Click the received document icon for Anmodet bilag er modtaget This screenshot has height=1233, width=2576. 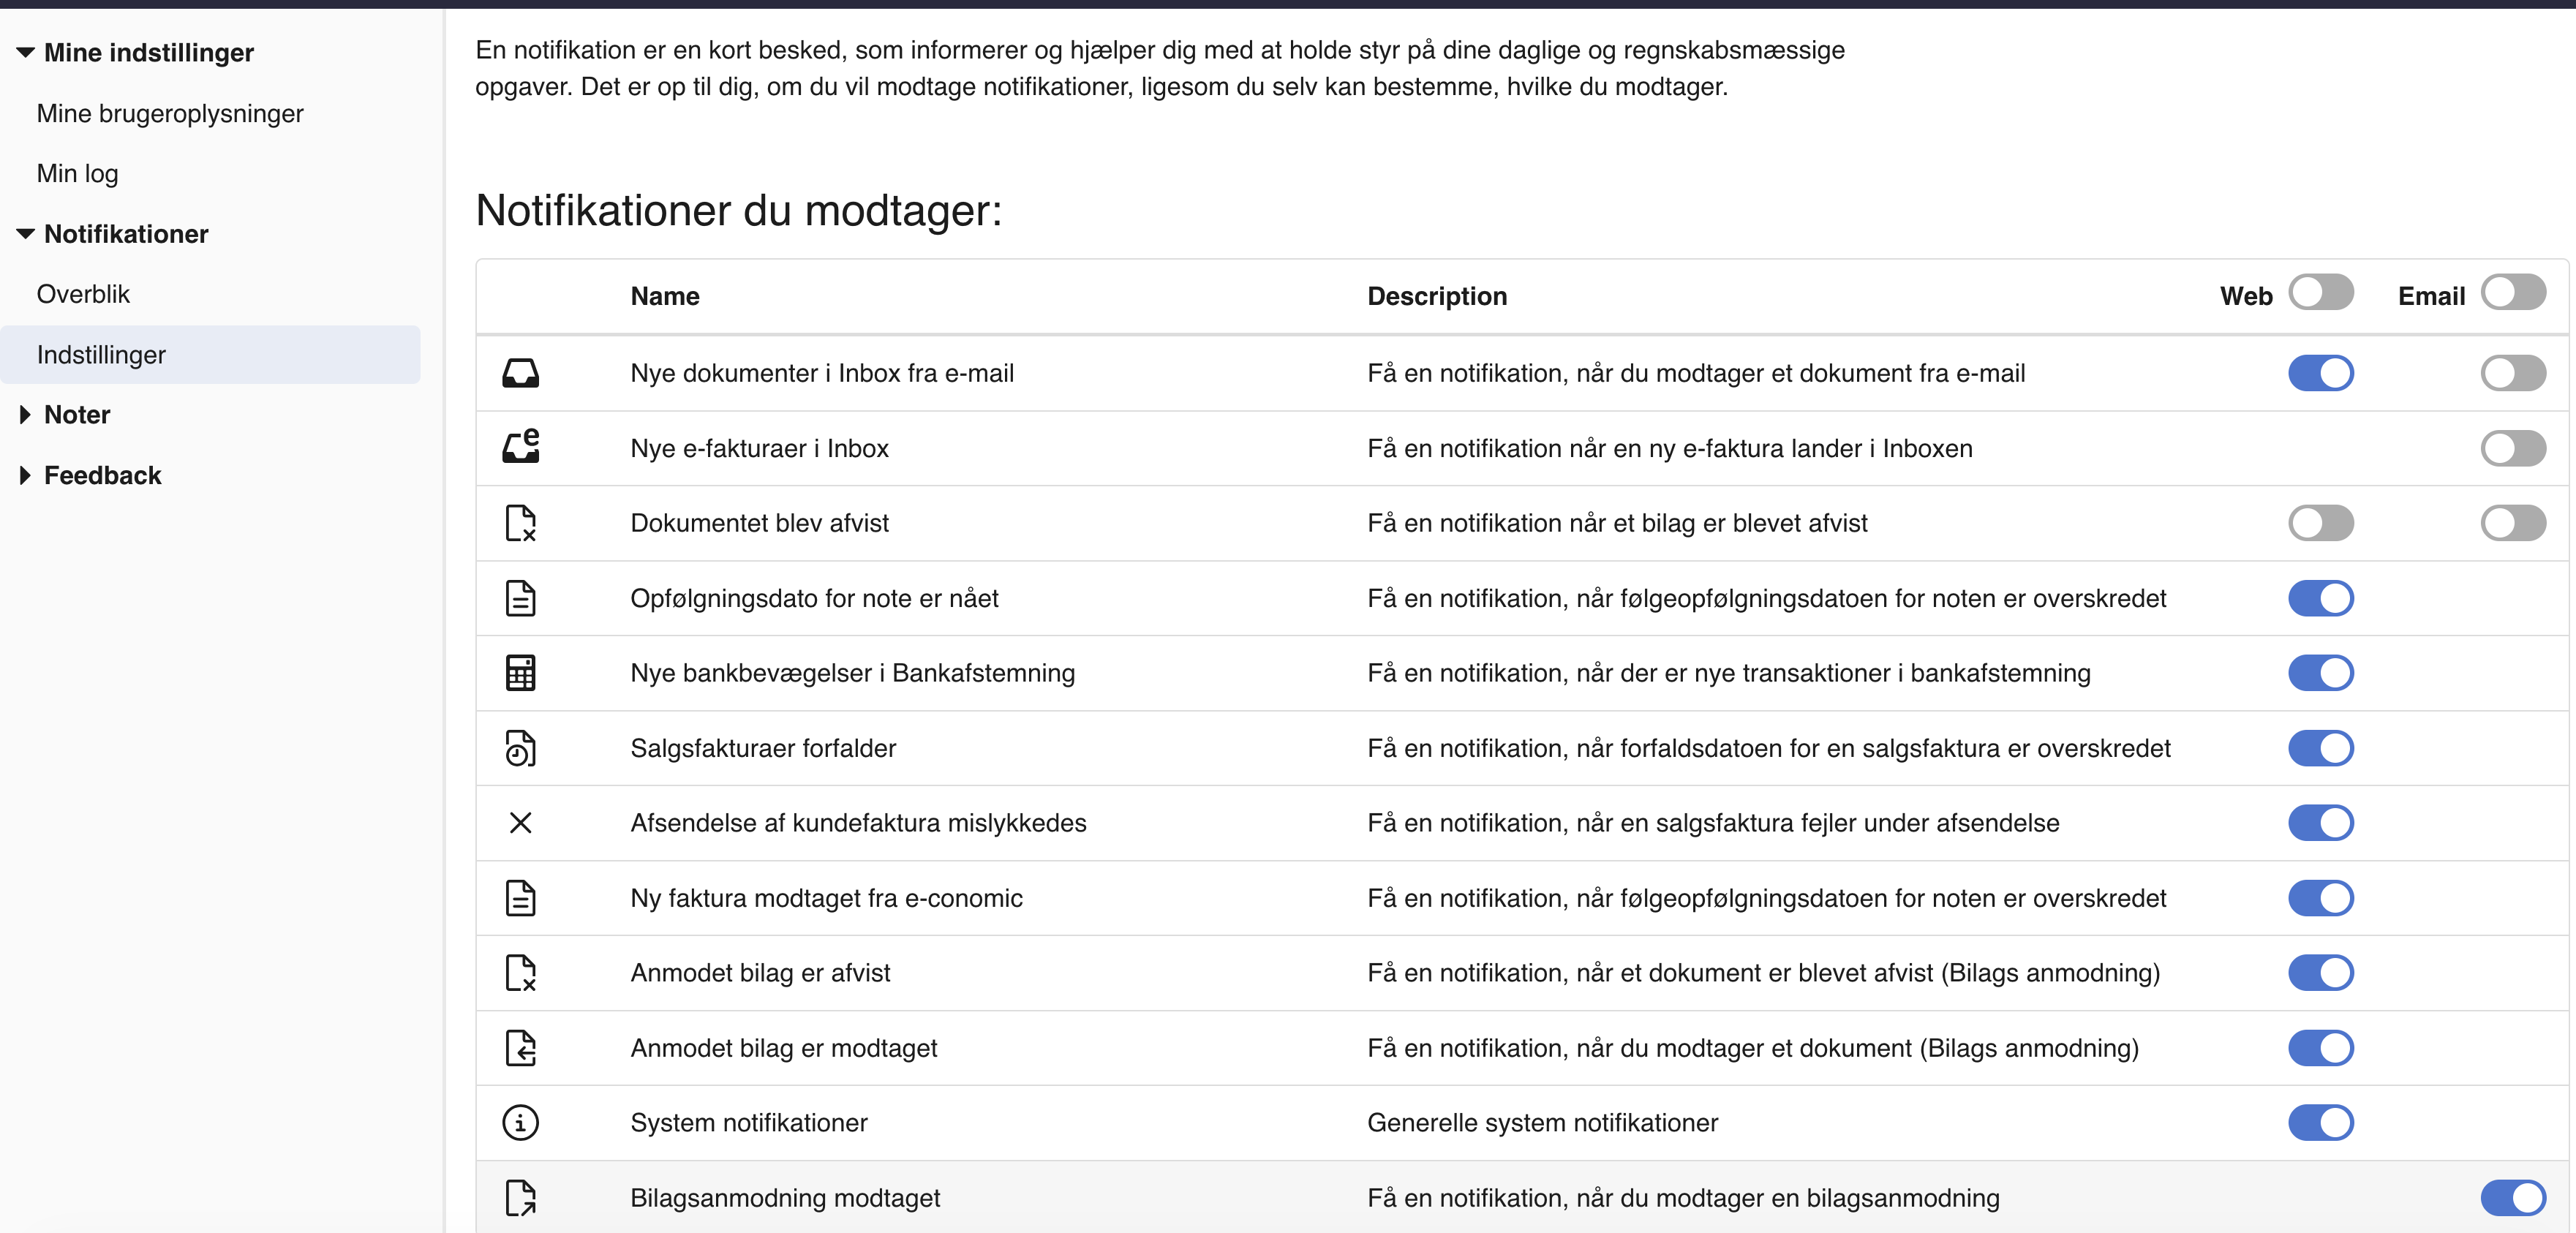point(521,1048)
